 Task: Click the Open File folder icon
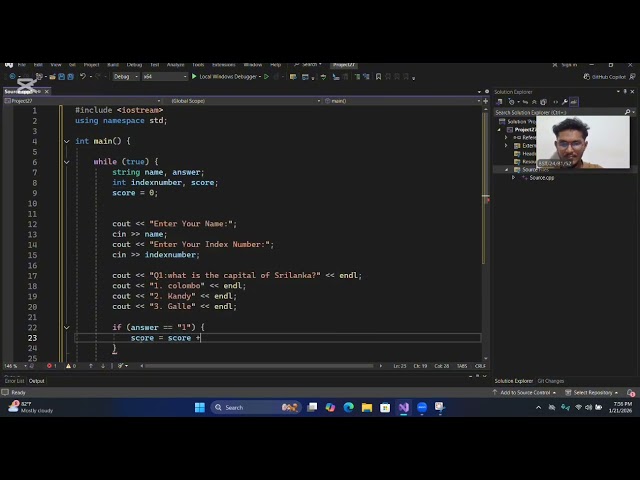(52, 76)
